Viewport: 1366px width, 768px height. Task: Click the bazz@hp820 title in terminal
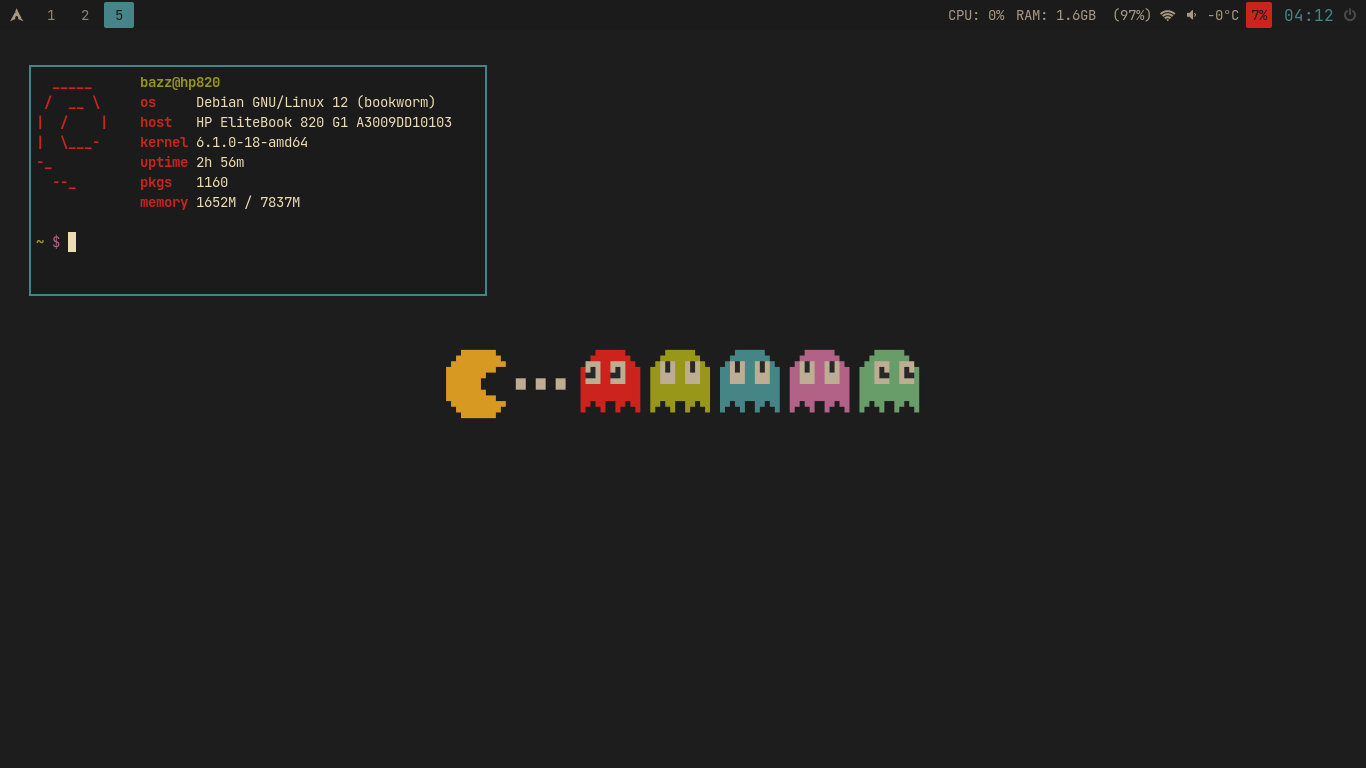pyautogui.click(x=180, y=83)
